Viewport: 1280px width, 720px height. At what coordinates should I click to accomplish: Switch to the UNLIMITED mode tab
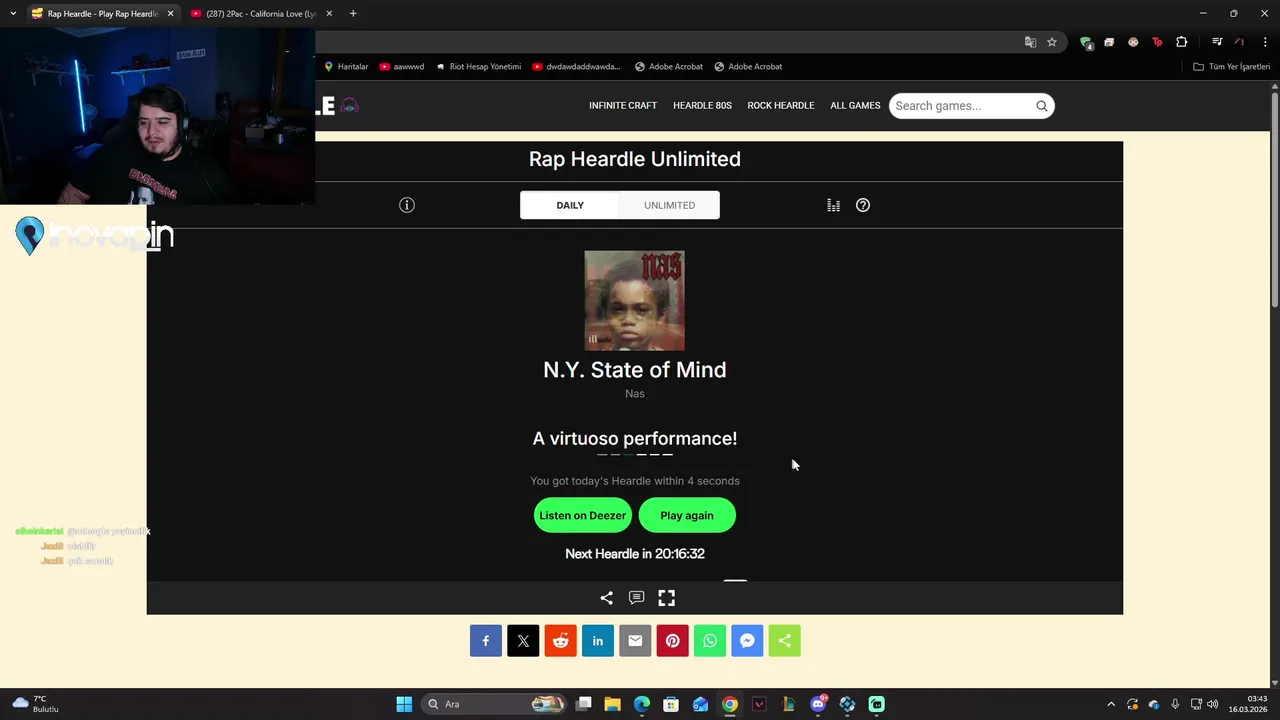pyautogui.click(x=669, y=205)
